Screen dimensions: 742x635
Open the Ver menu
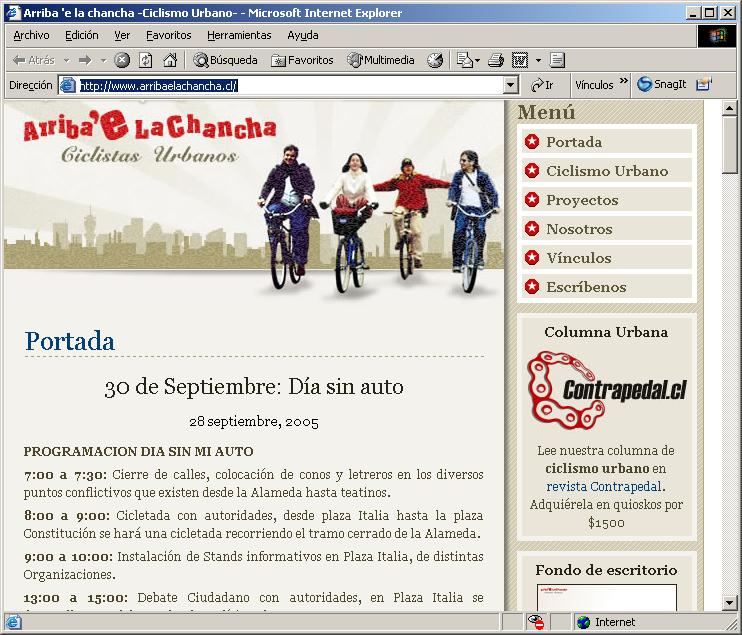(x=122, y=35)
